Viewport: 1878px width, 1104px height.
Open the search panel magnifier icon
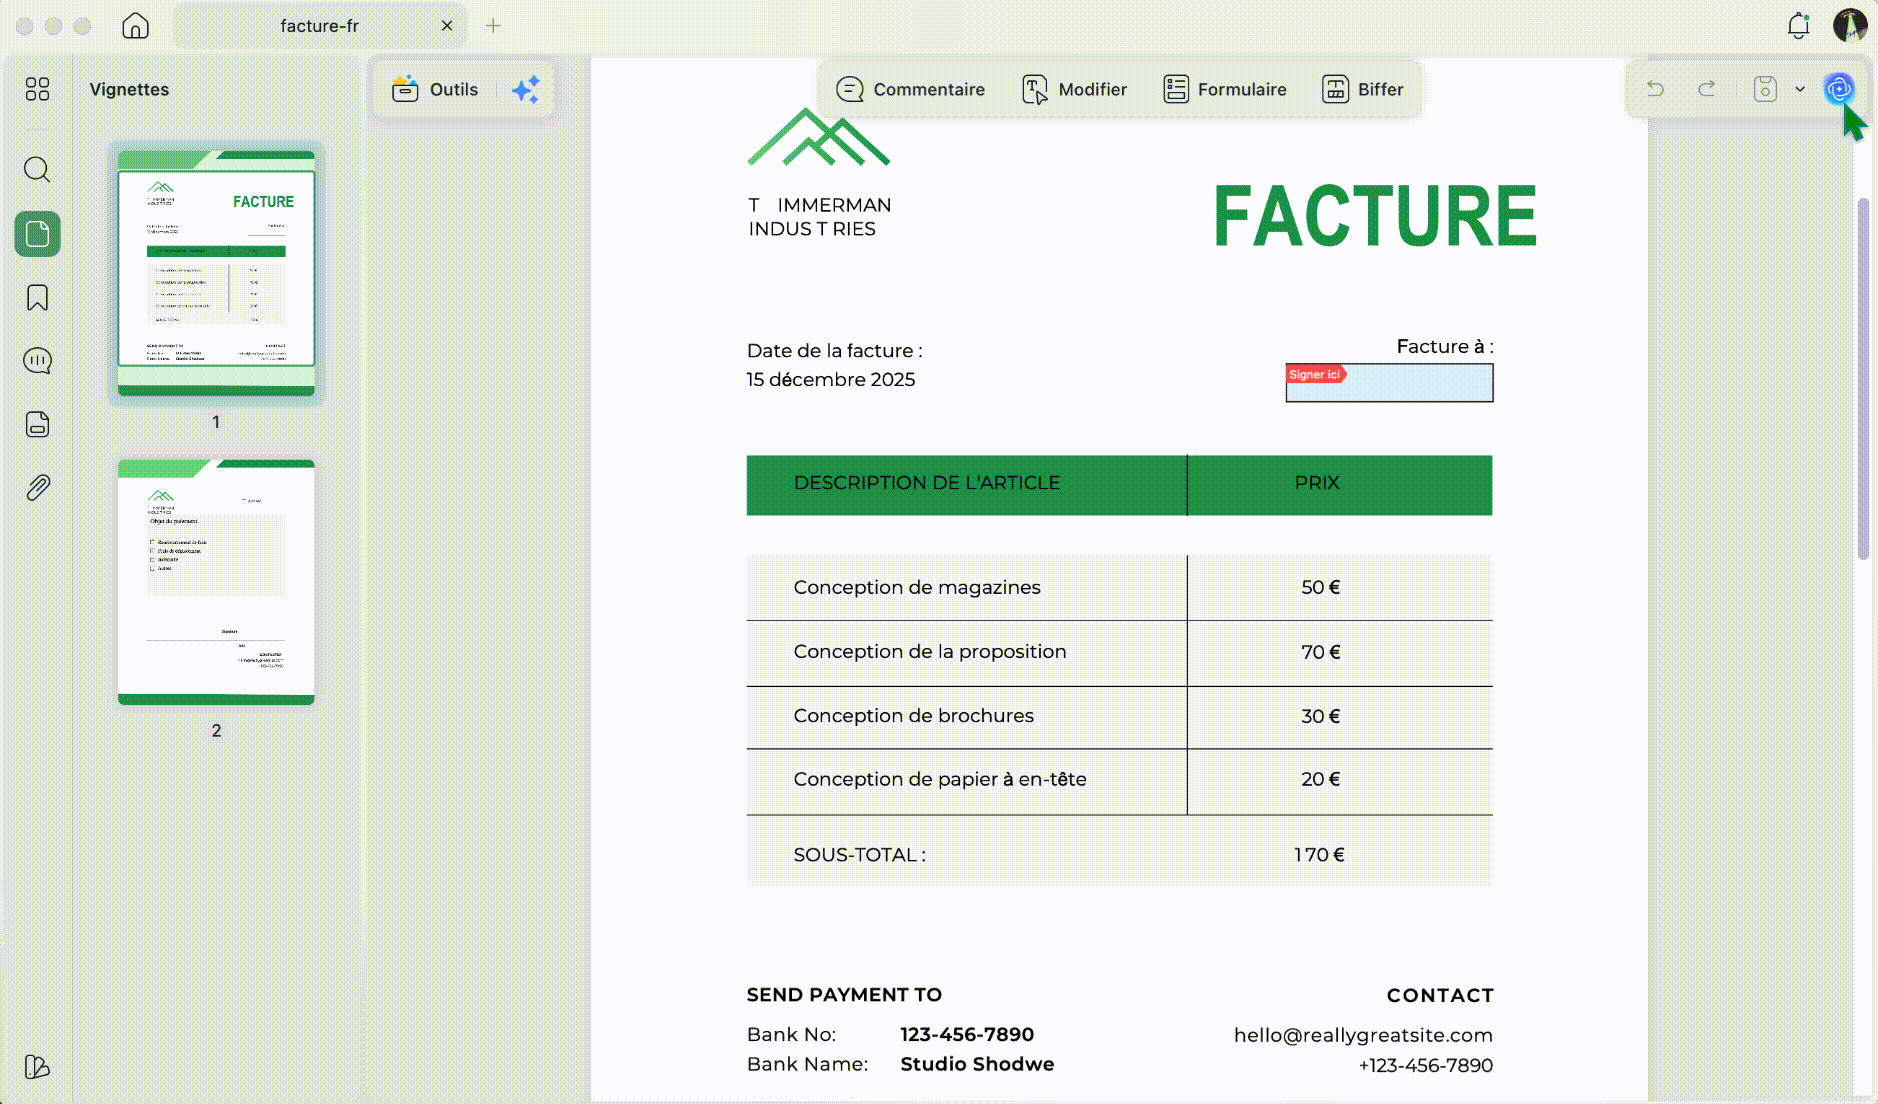click(37, 169)
